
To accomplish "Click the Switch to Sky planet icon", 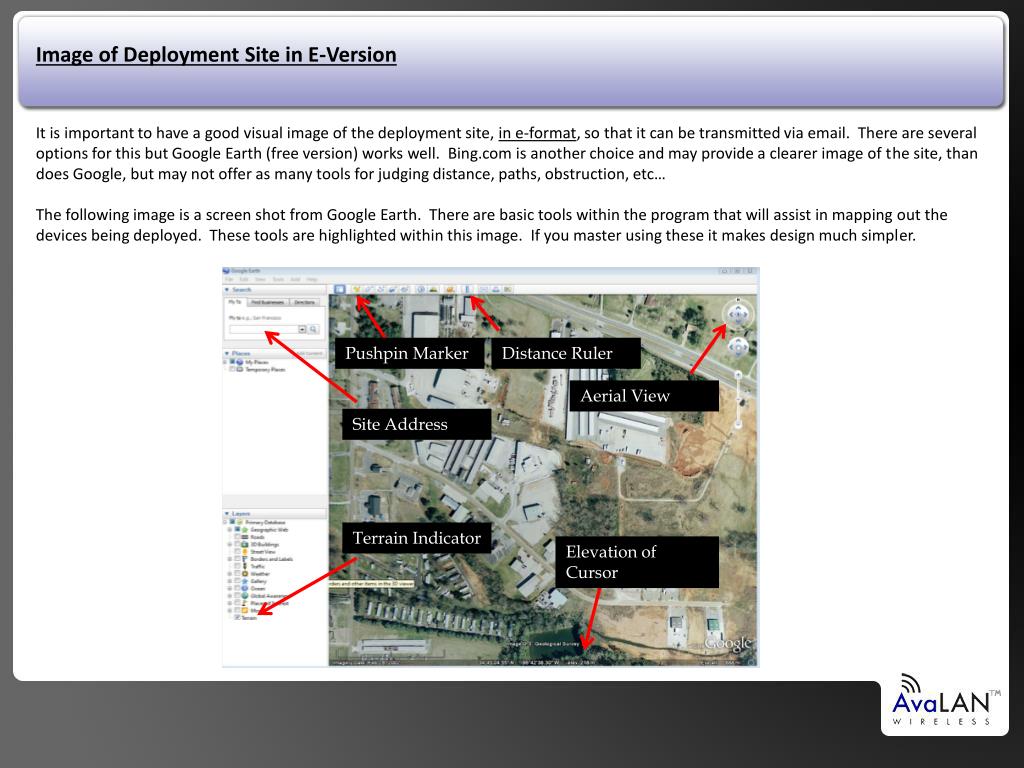I will coord(450,289).
